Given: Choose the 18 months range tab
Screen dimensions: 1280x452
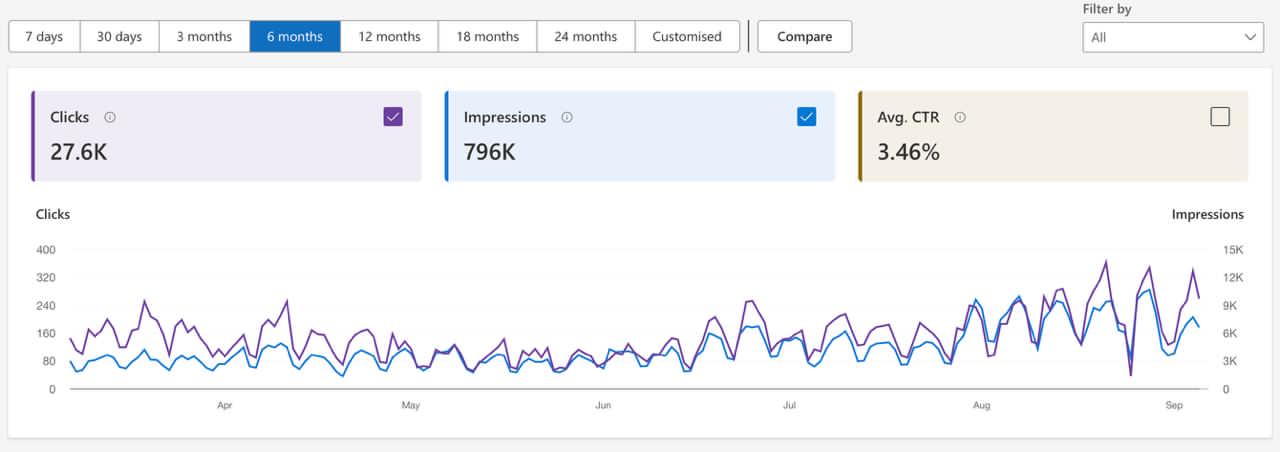Looking at the screenshot, I should click(488, 37).
